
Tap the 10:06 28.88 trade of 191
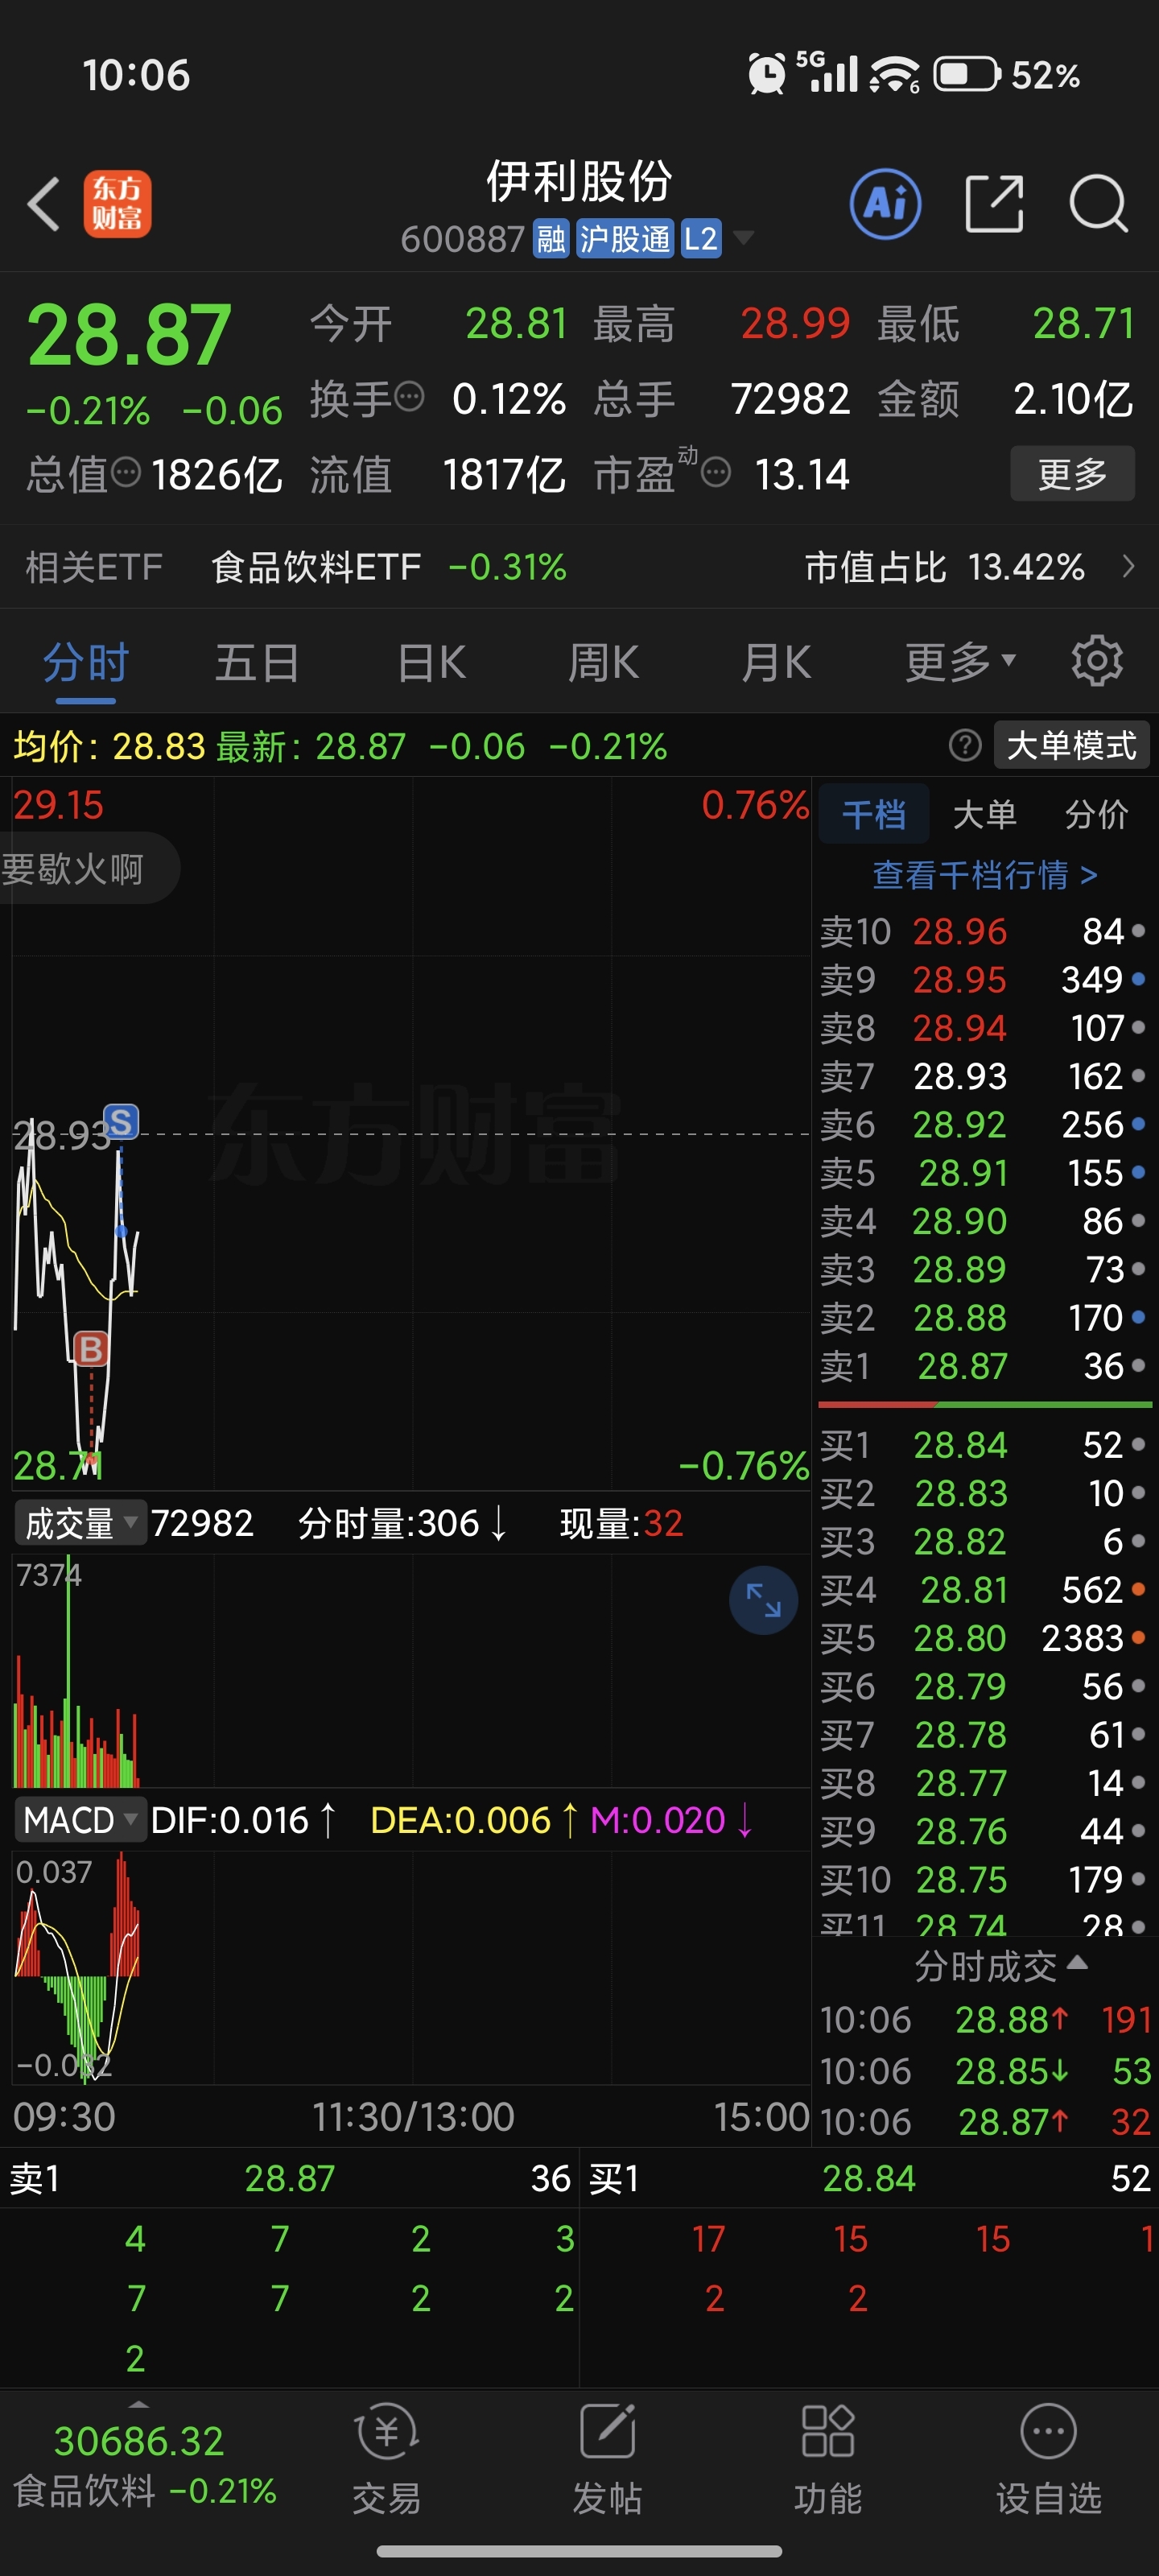[x=986, y=2019]
